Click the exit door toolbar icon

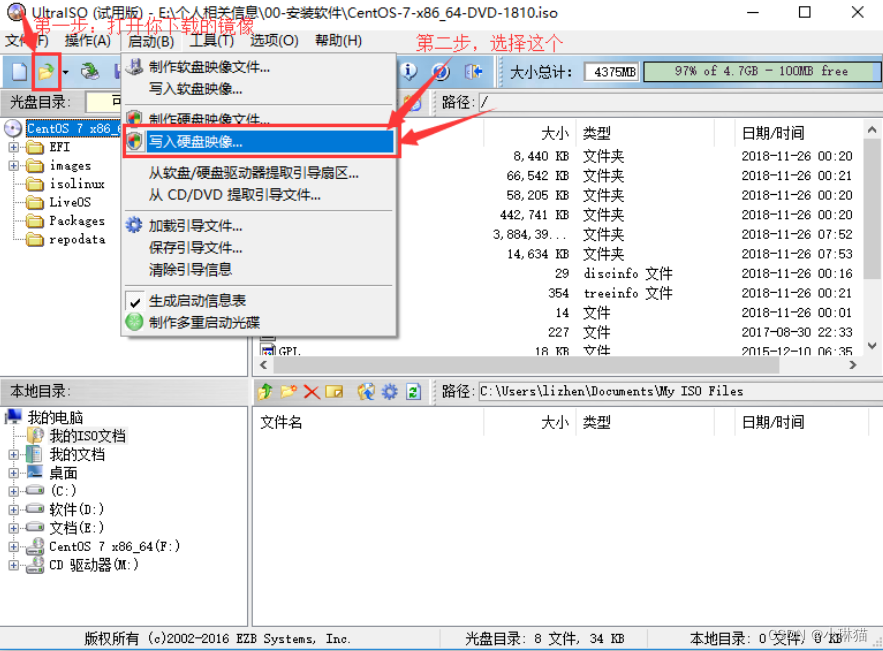coord(473,72)
